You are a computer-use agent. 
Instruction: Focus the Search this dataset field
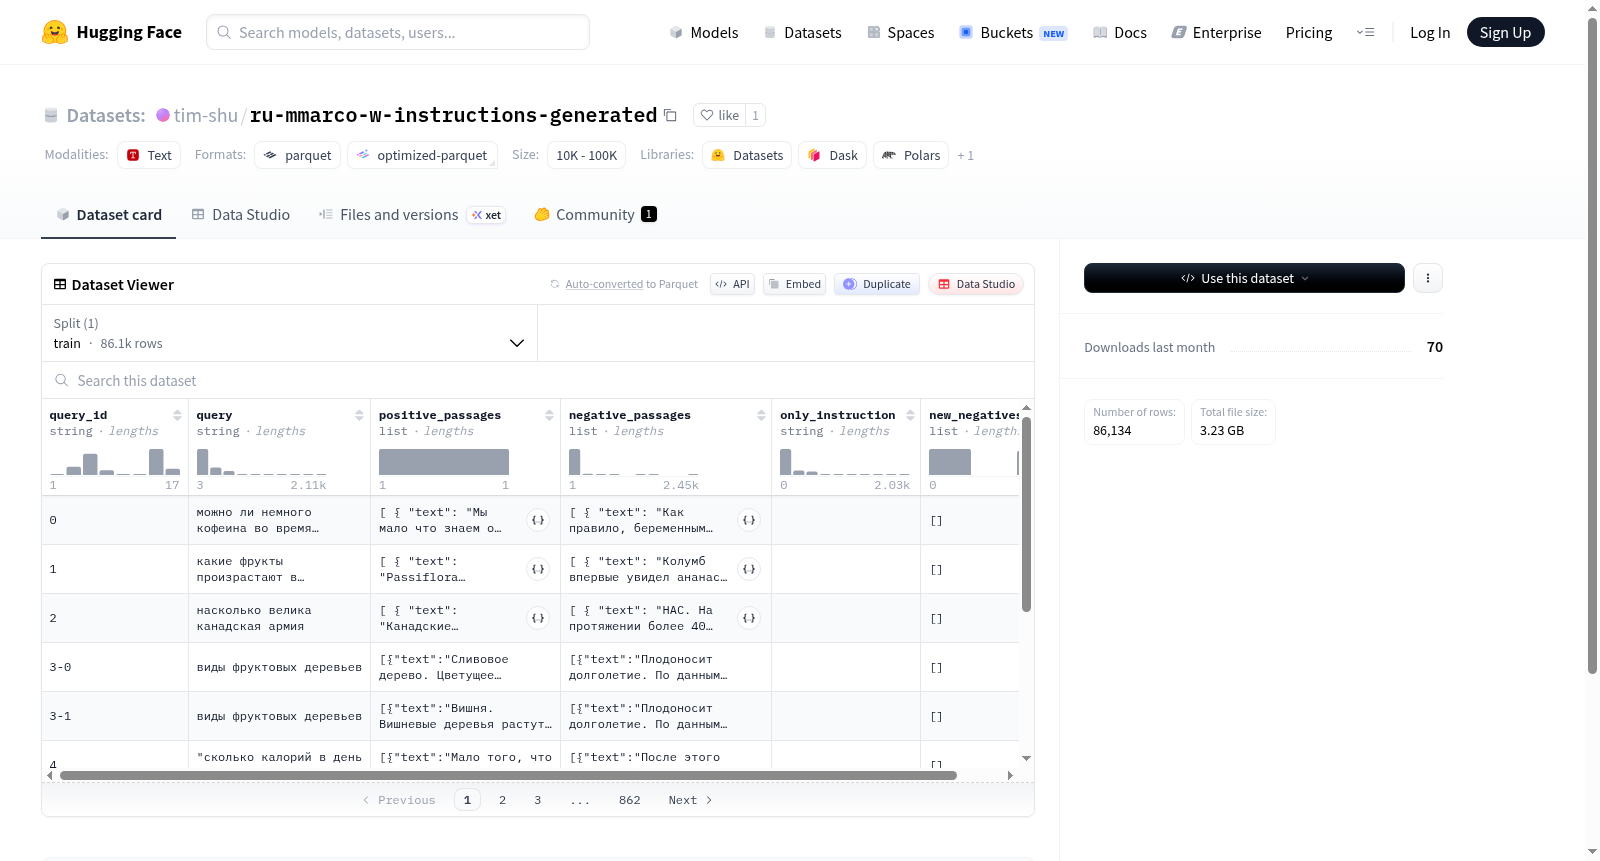(538, 381)
